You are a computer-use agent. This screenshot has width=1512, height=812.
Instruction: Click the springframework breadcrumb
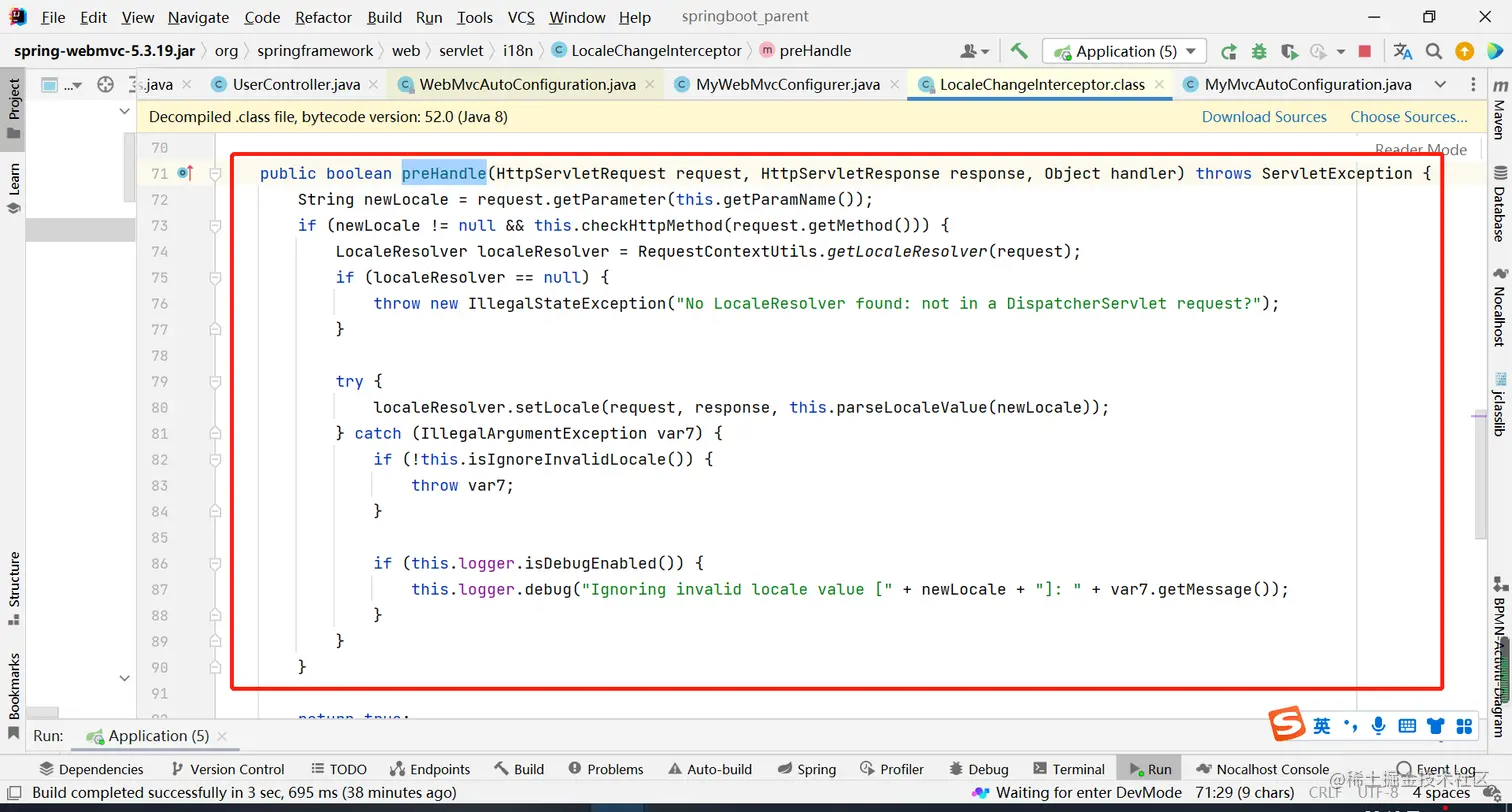(315, 51)
